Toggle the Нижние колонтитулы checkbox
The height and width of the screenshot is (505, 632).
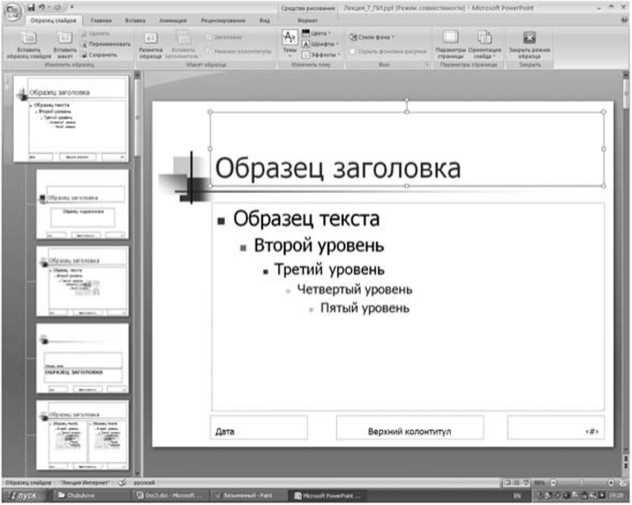(x=207, y=50)
